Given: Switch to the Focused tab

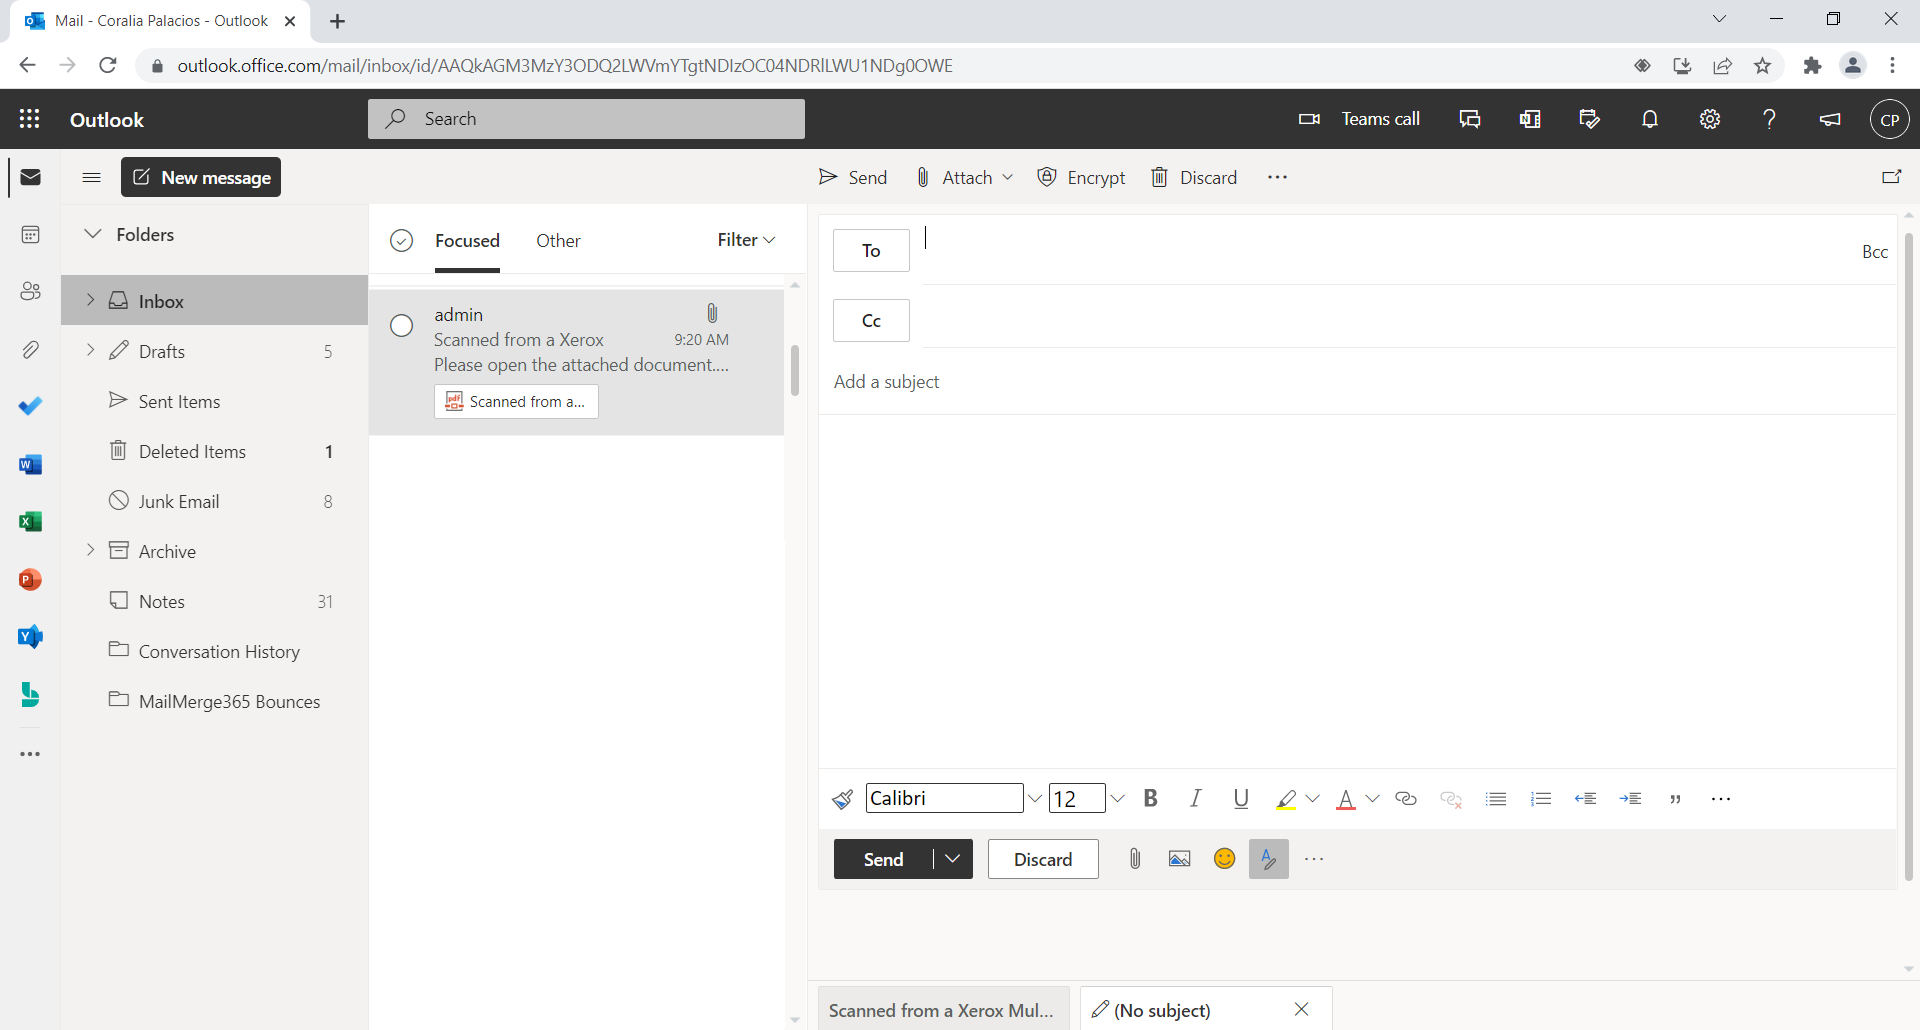Looking at the screenshot, I should point(467,241).
